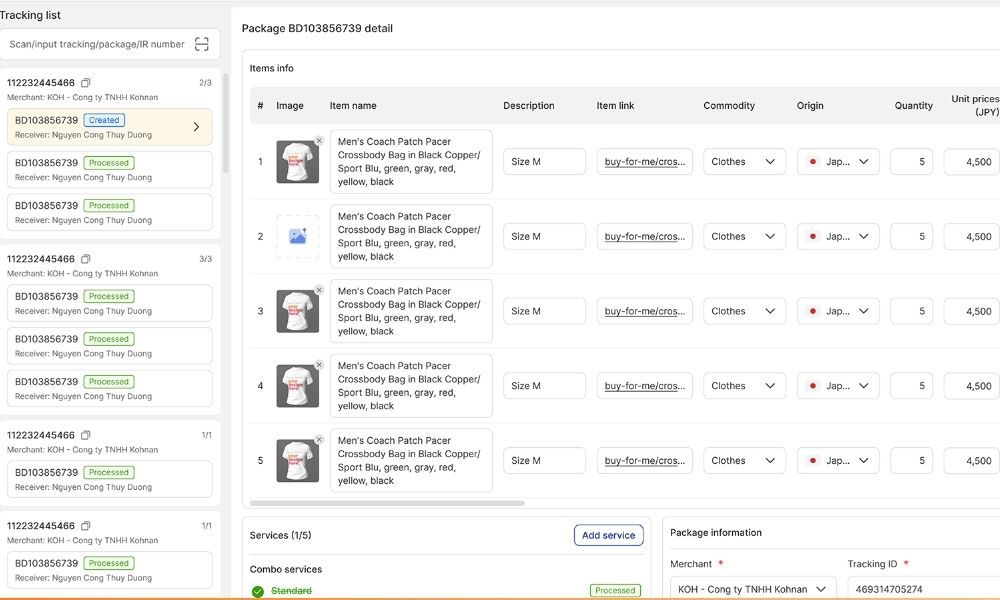
Task: Open the Created package BD103856739 chevron
Action: (x=196, y=127)
